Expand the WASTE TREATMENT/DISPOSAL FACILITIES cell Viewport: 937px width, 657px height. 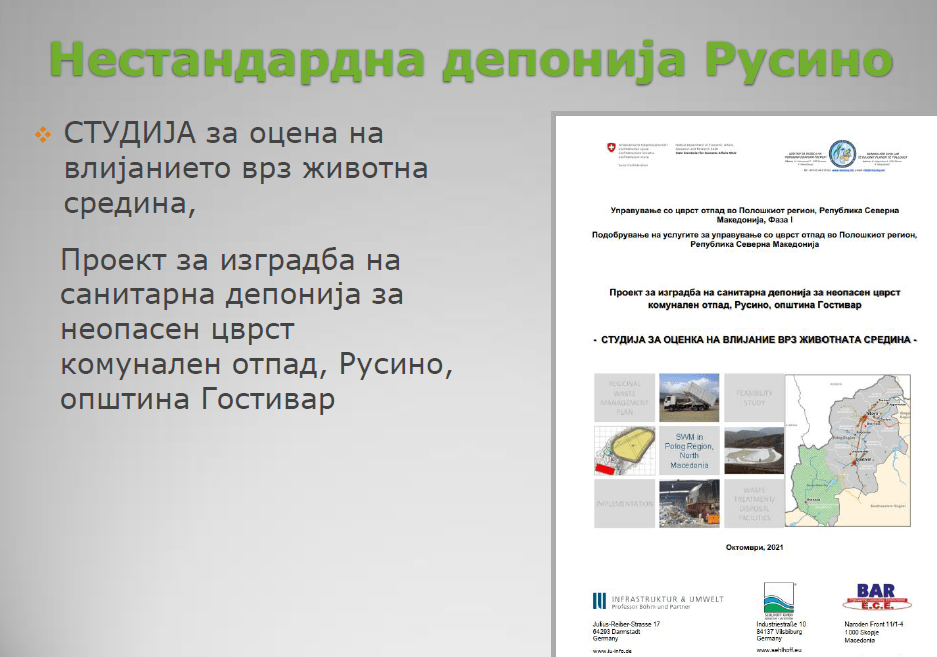coord(753,503)
